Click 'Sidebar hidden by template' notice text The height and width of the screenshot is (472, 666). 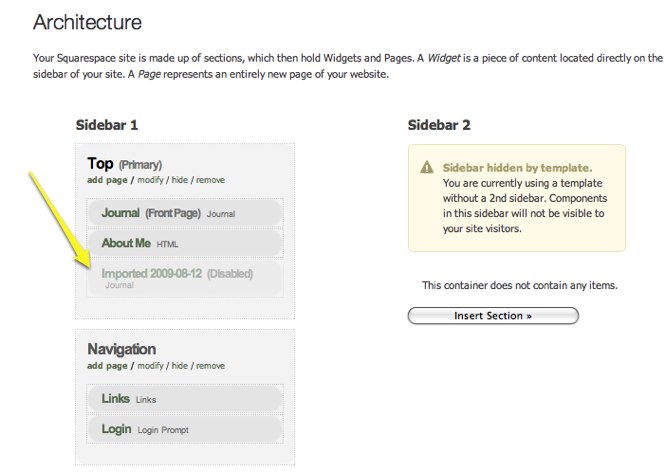[x=517, y=168]
